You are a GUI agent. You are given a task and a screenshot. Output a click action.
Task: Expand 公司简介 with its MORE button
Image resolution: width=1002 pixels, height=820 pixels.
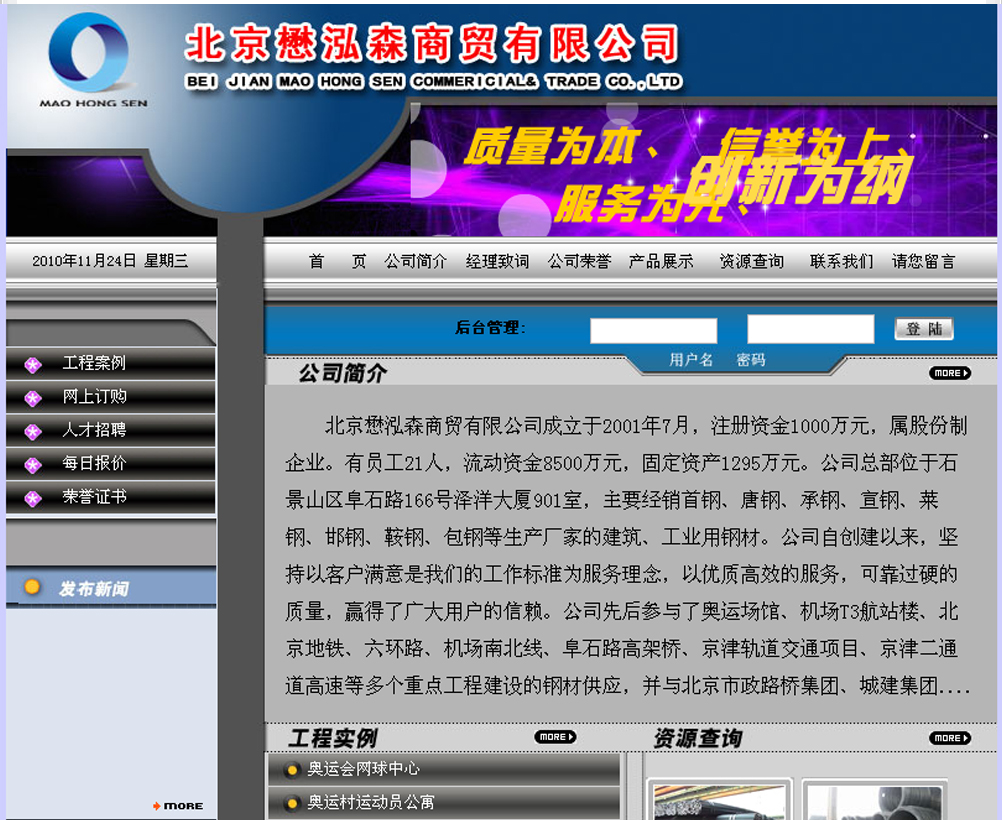949,373
